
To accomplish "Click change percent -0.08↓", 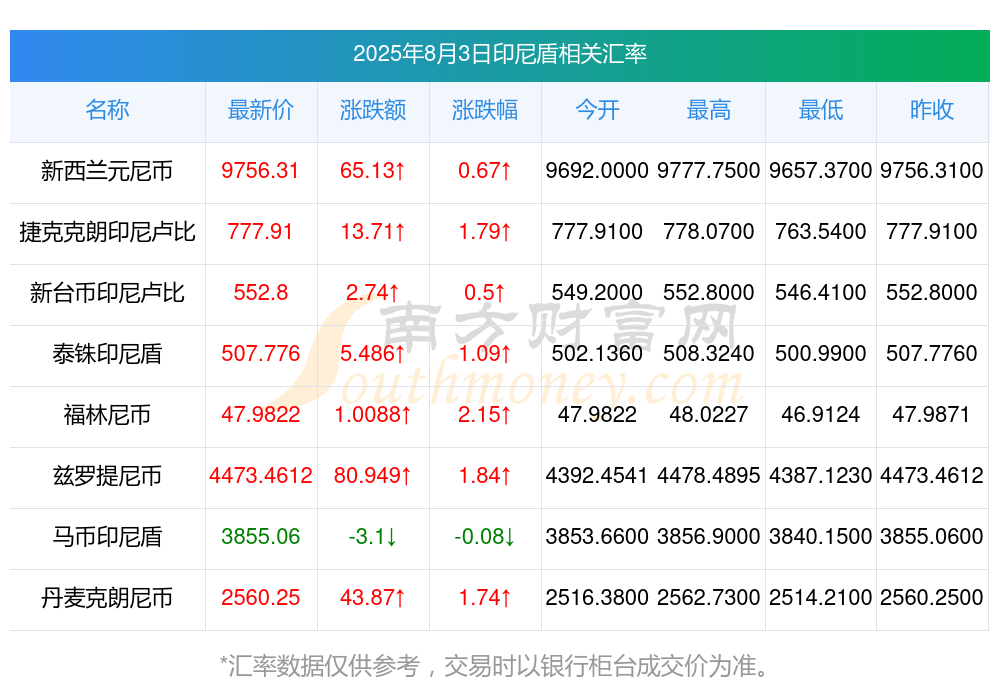I will point(485,537).
